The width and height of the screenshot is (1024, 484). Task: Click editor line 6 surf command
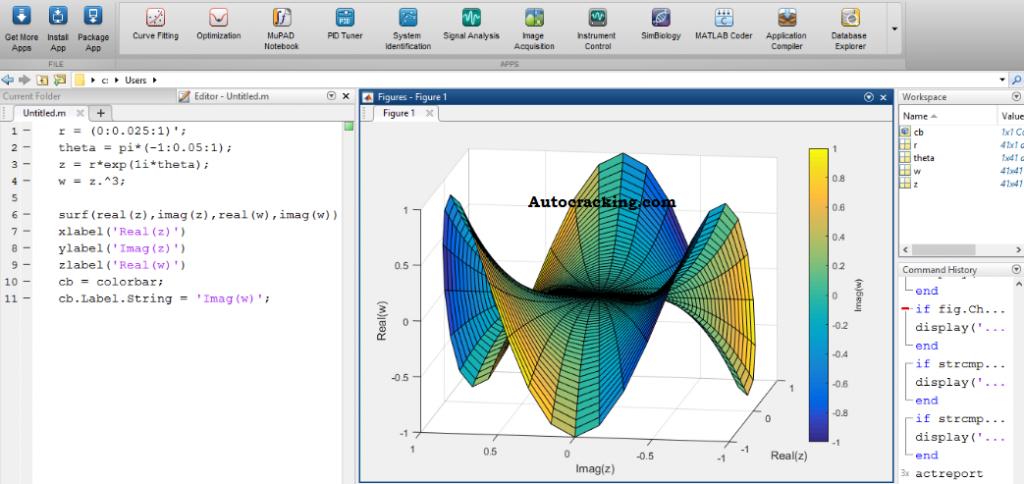point(198,214)
